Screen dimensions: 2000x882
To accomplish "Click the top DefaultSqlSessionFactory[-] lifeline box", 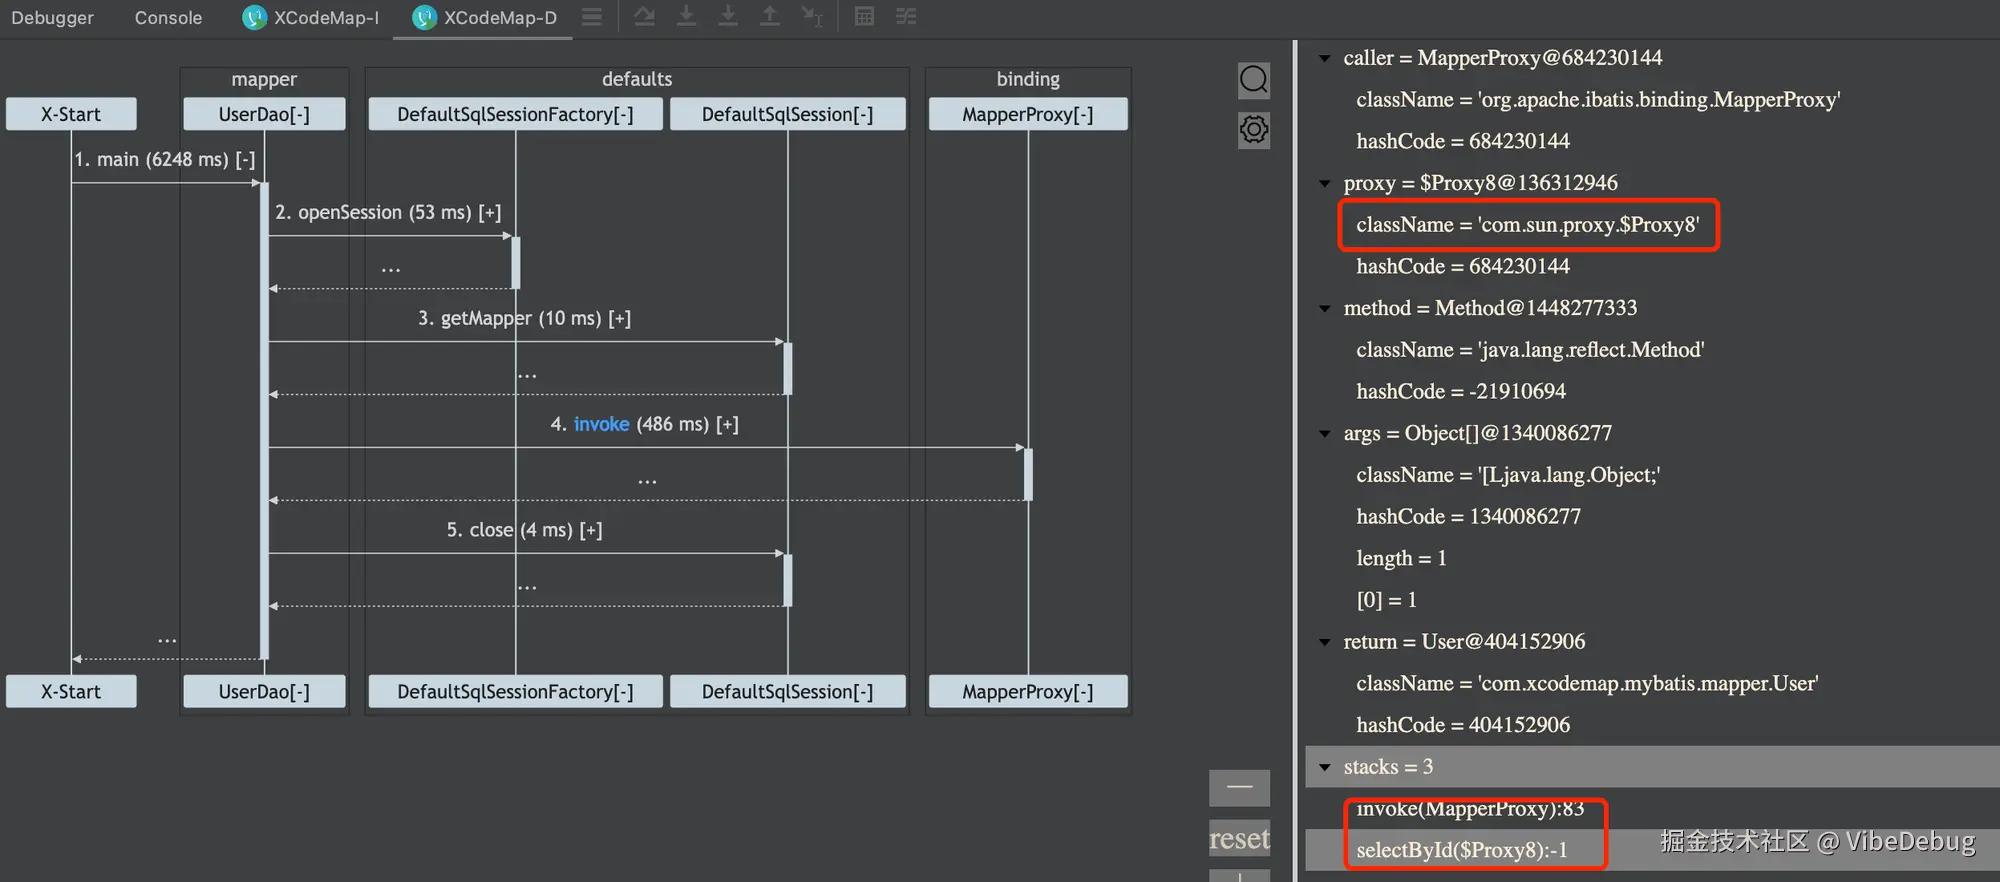I will click(515, 114).
